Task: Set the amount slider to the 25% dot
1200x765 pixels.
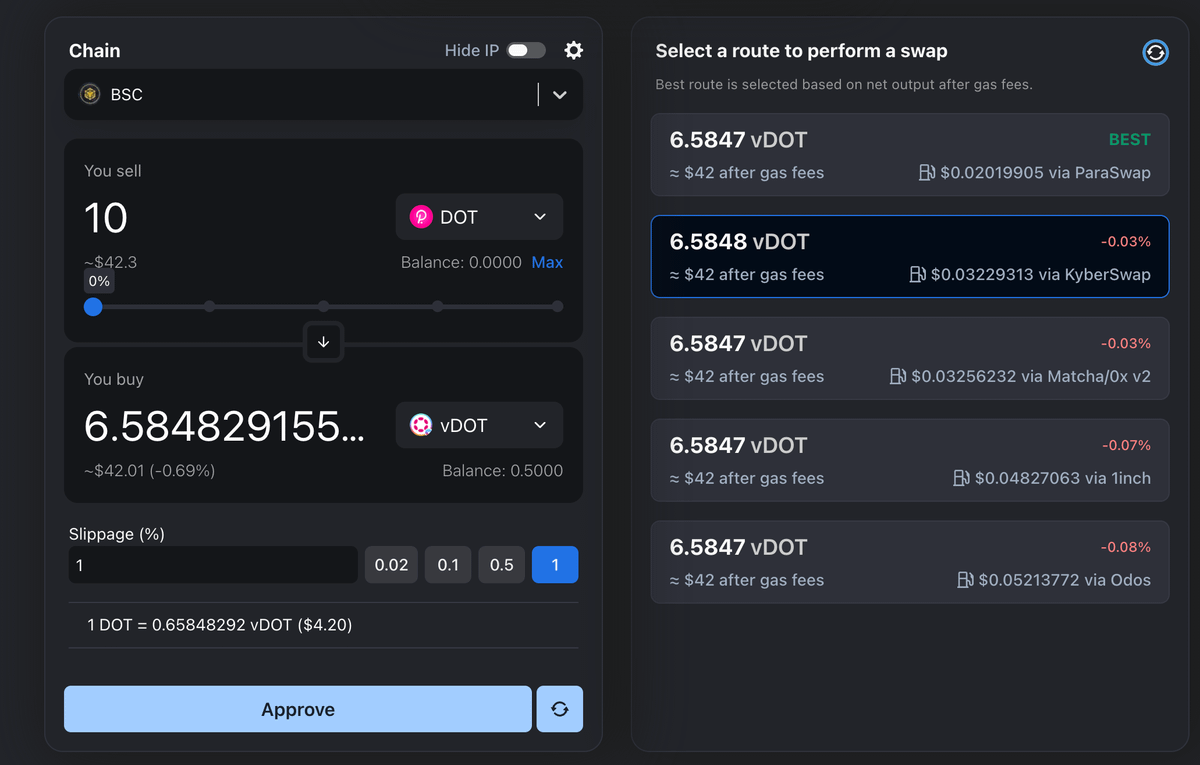Action: coord(209,307)
